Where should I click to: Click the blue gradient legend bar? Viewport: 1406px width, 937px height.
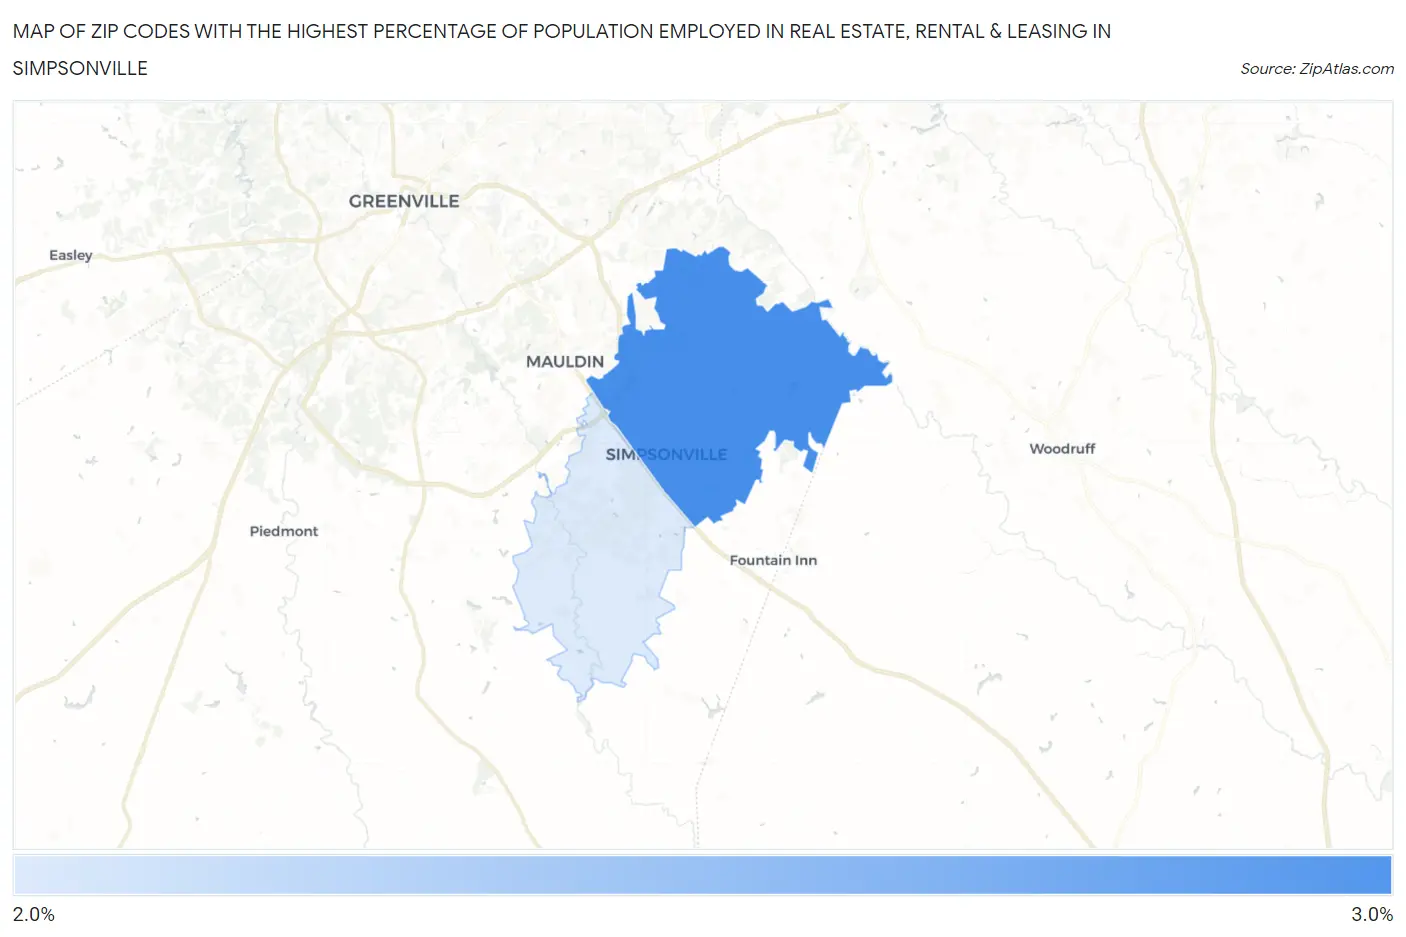(702, 874)
